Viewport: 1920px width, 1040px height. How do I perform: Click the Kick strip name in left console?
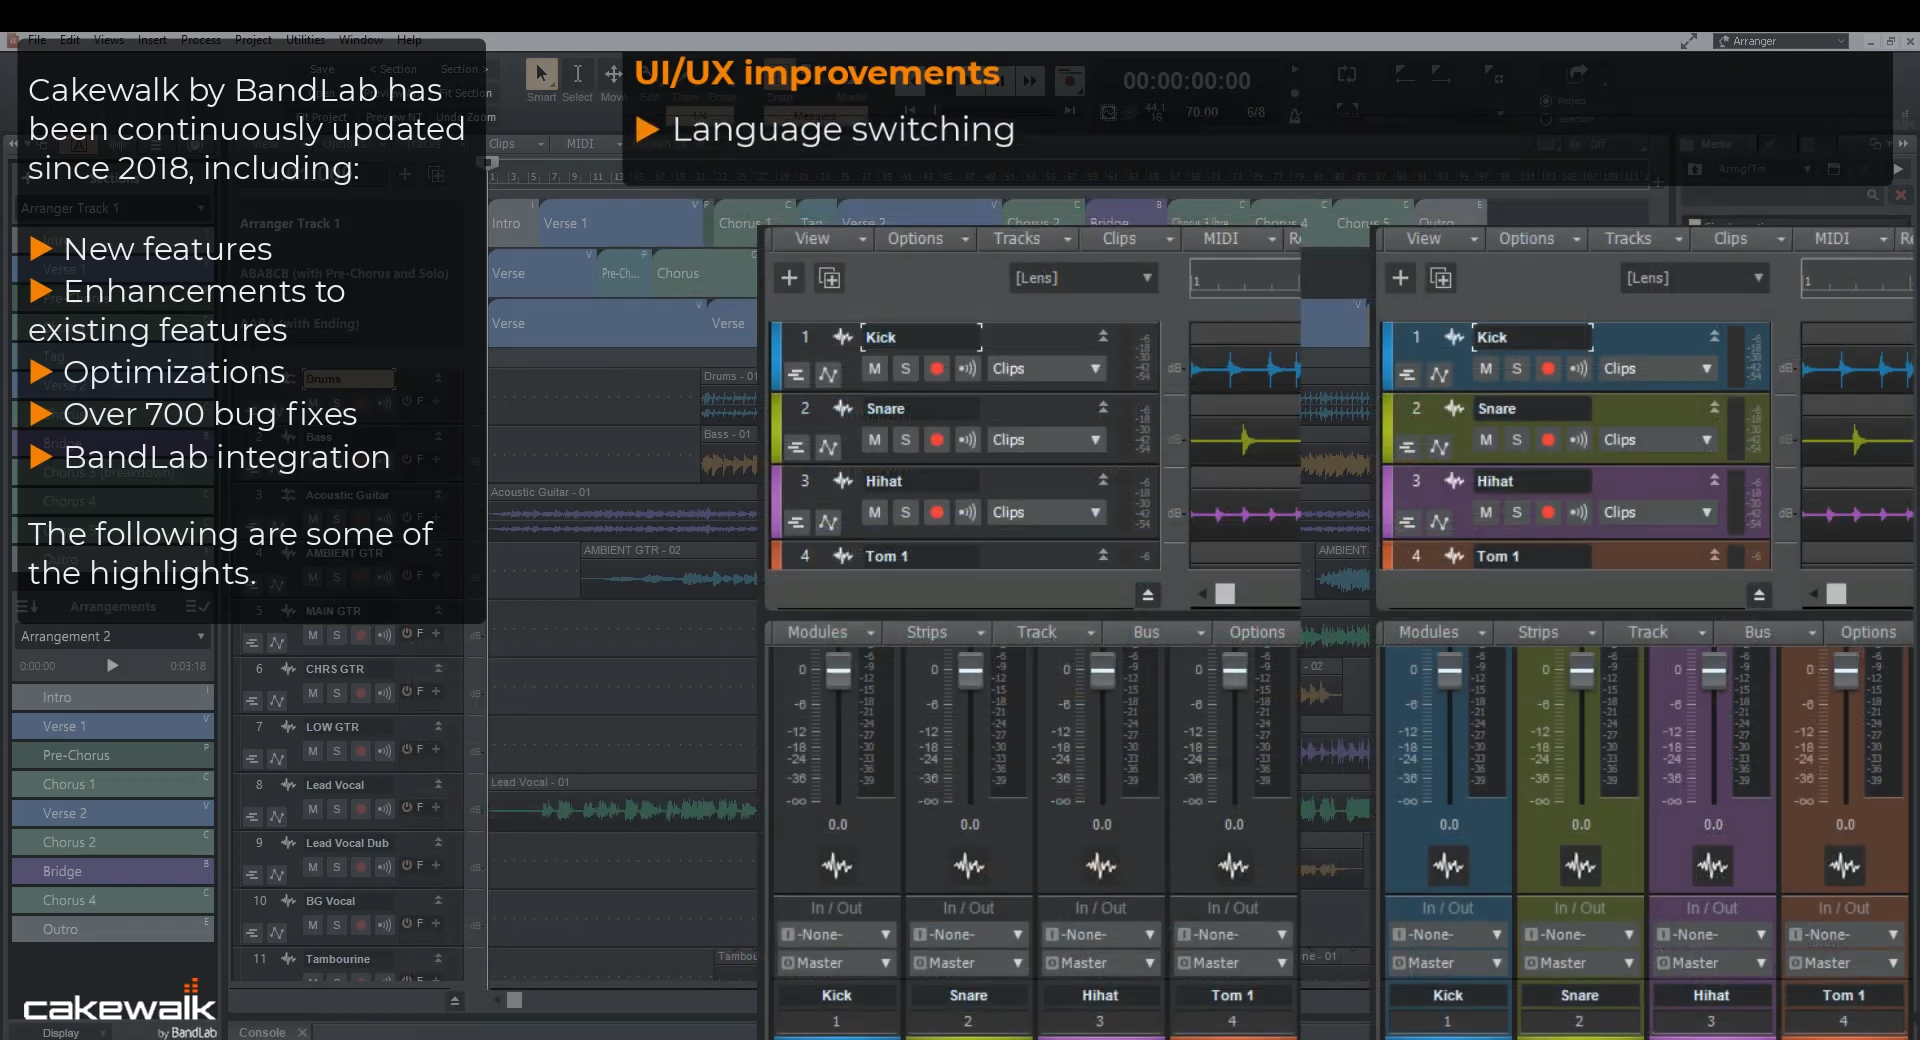(836, 995)
